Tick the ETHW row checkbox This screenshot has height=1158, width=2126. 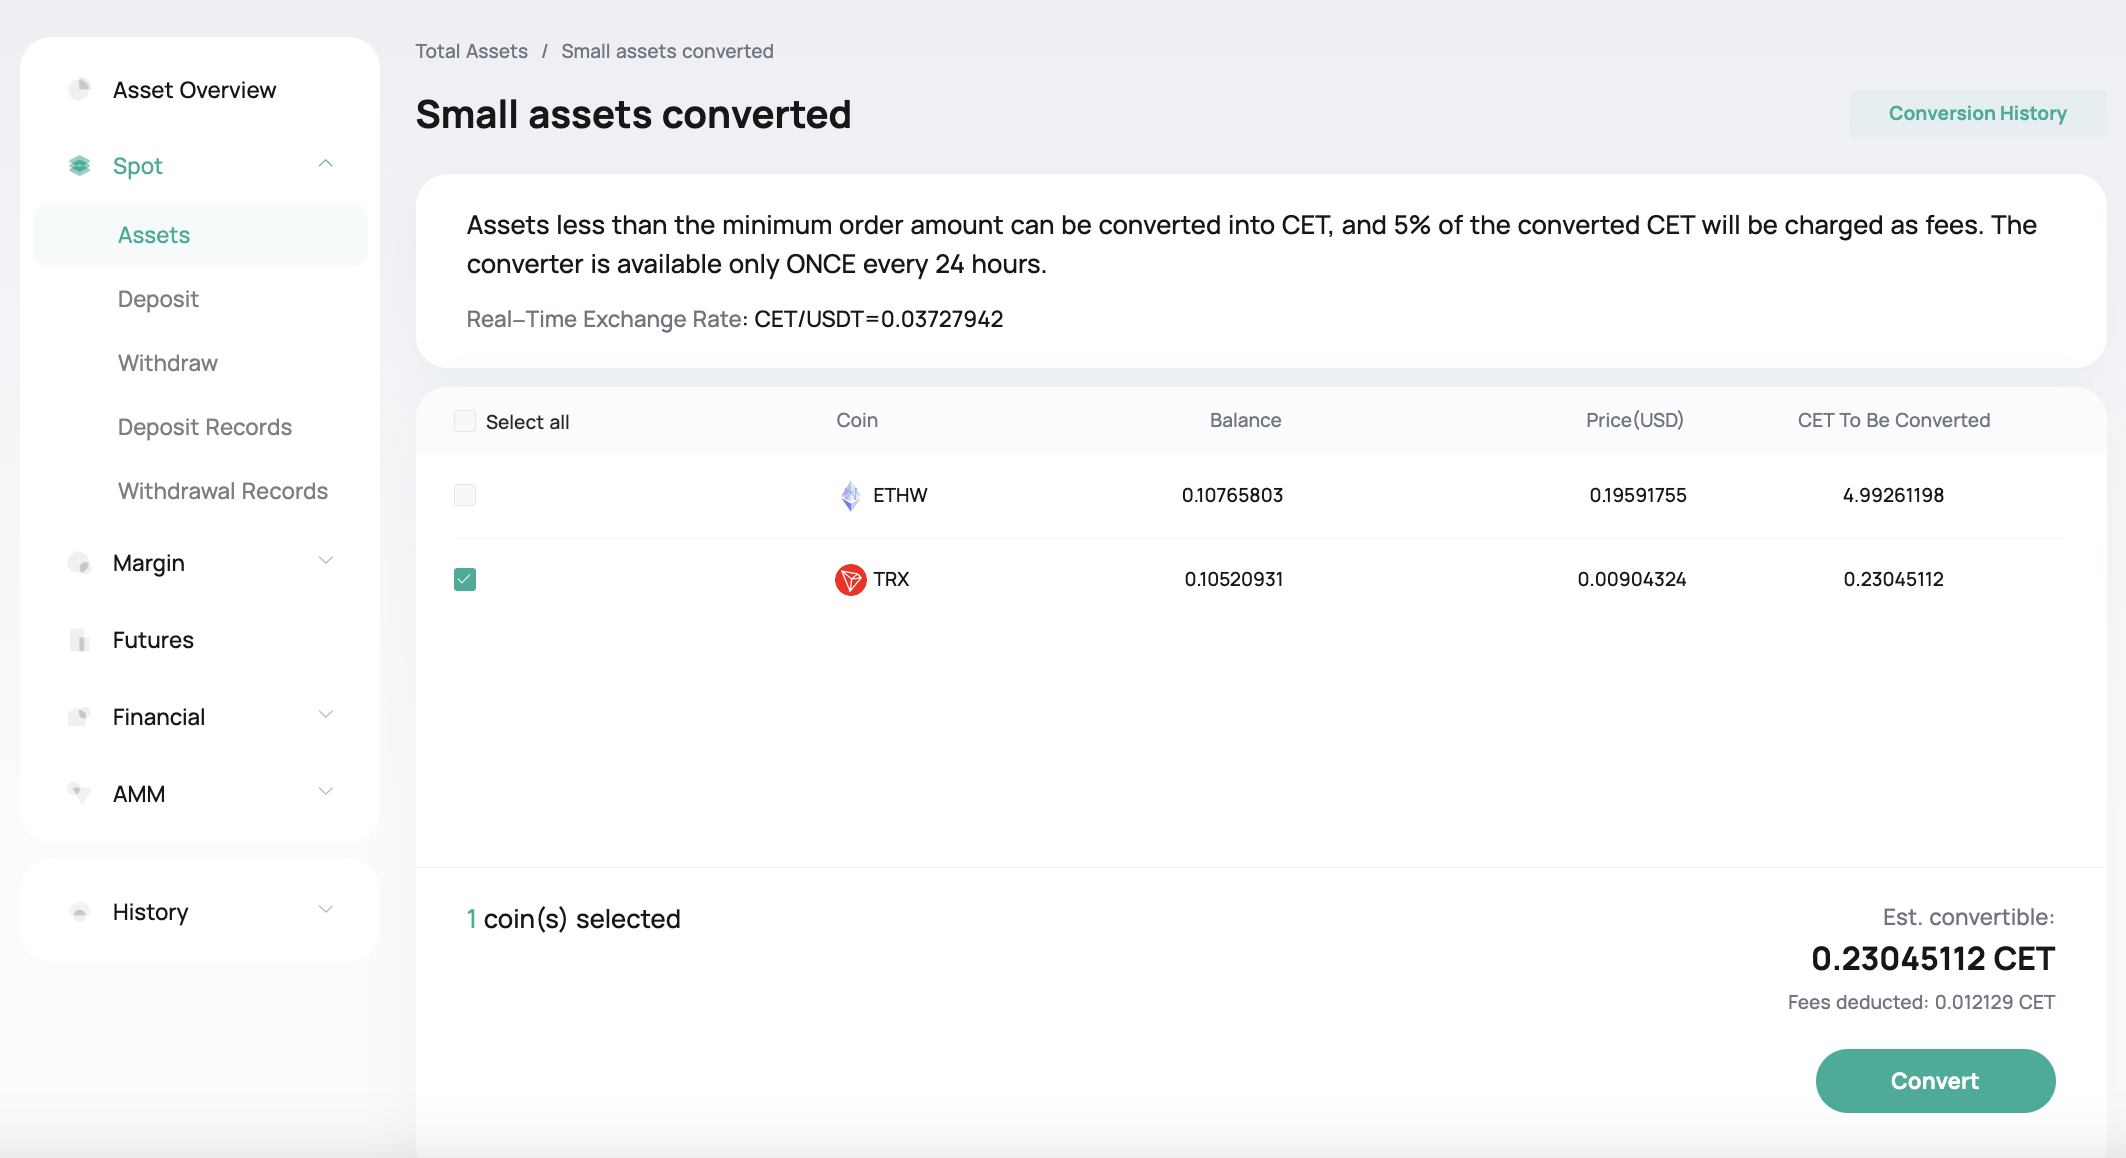pyautogui.click(x=465, y=495)
